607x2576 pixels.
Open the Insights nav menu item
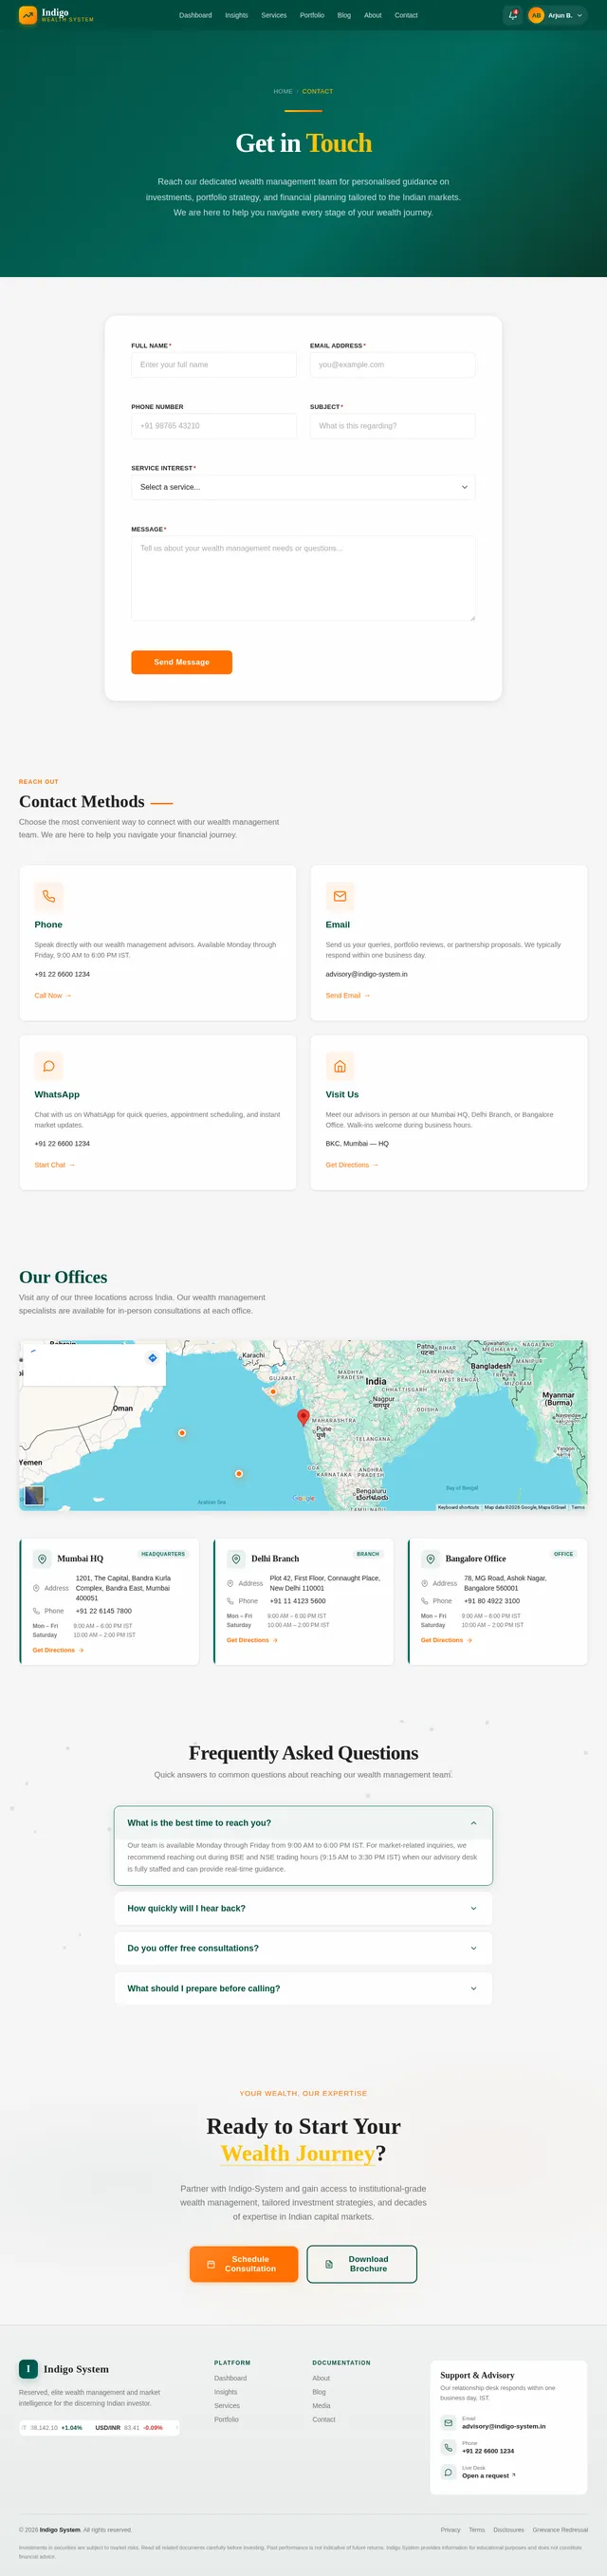coord(236,15)
